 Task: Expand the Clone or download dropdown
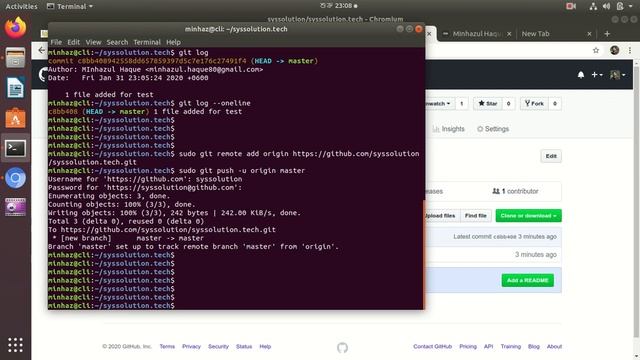point(529,216)
